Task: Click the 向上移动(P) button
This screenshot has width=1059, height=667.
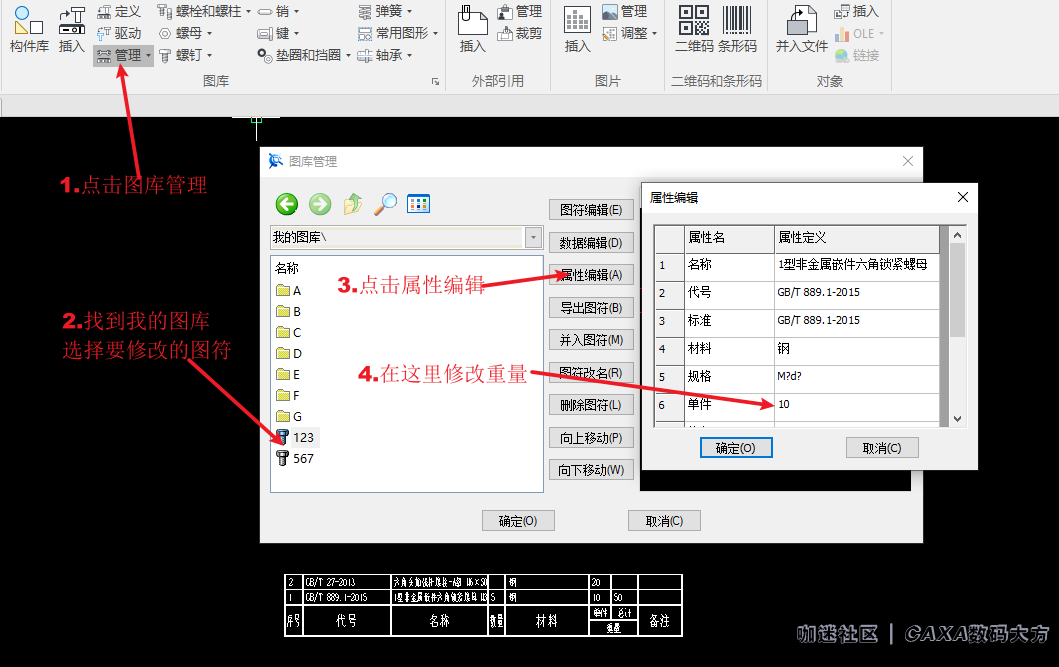Action: tap(591, 437)
